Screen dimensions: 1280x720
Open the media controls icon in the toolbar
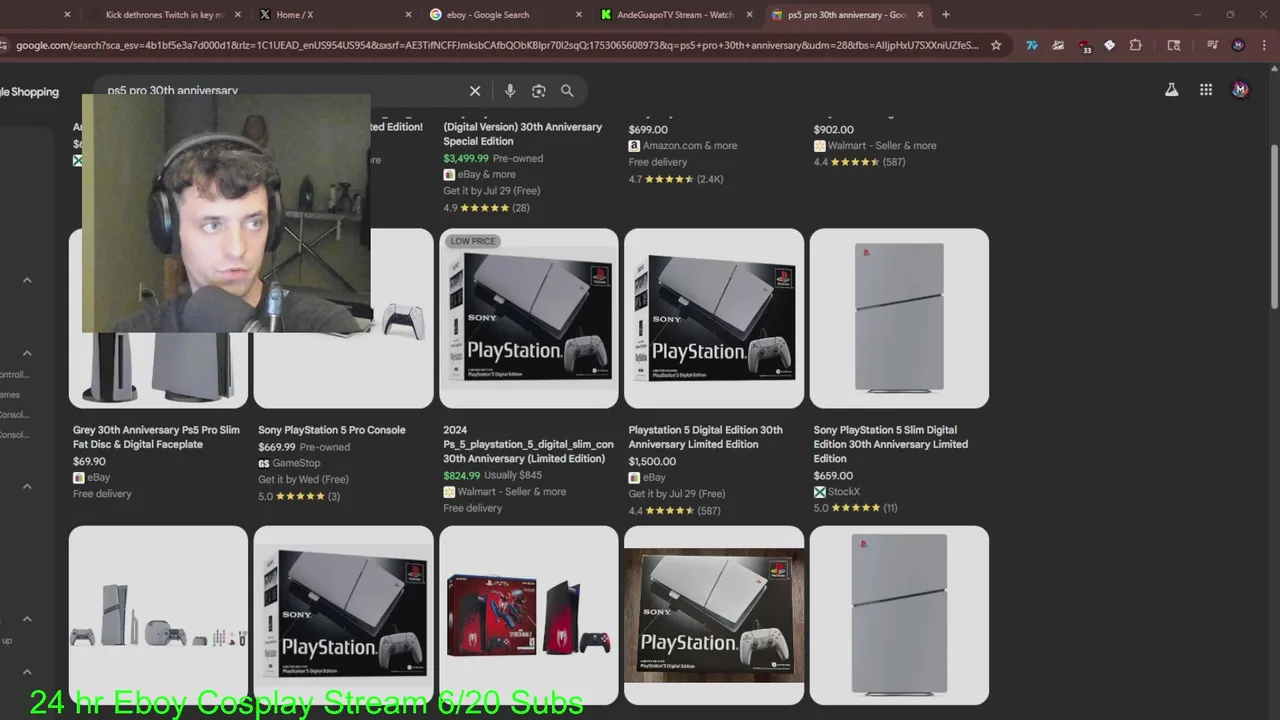point(1212,45)
